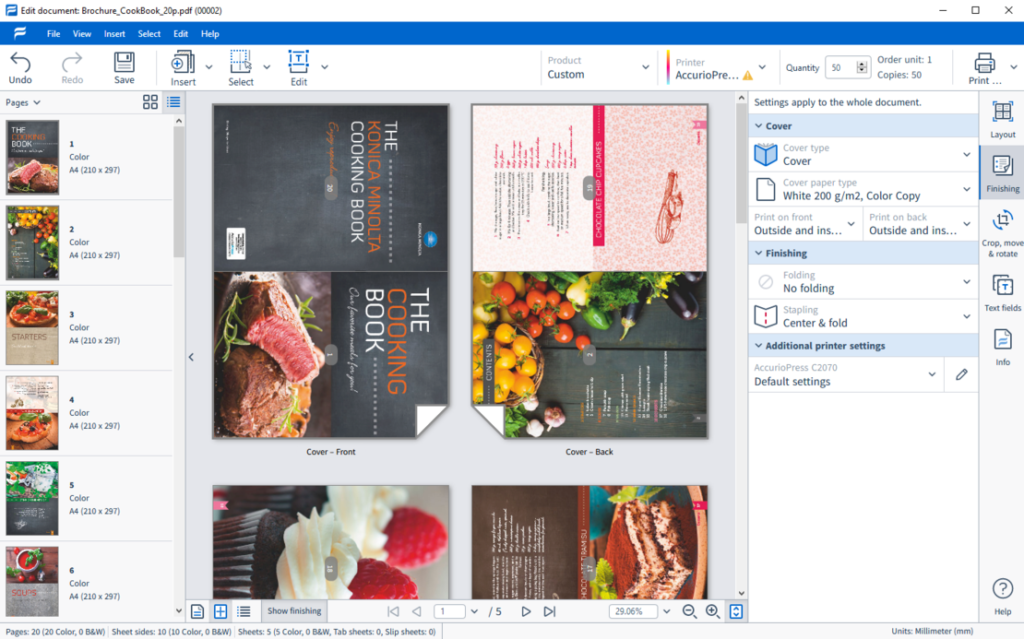Open the Insert menu
The width and height of the screenshot is (1024, 639).
click(114, 34)
